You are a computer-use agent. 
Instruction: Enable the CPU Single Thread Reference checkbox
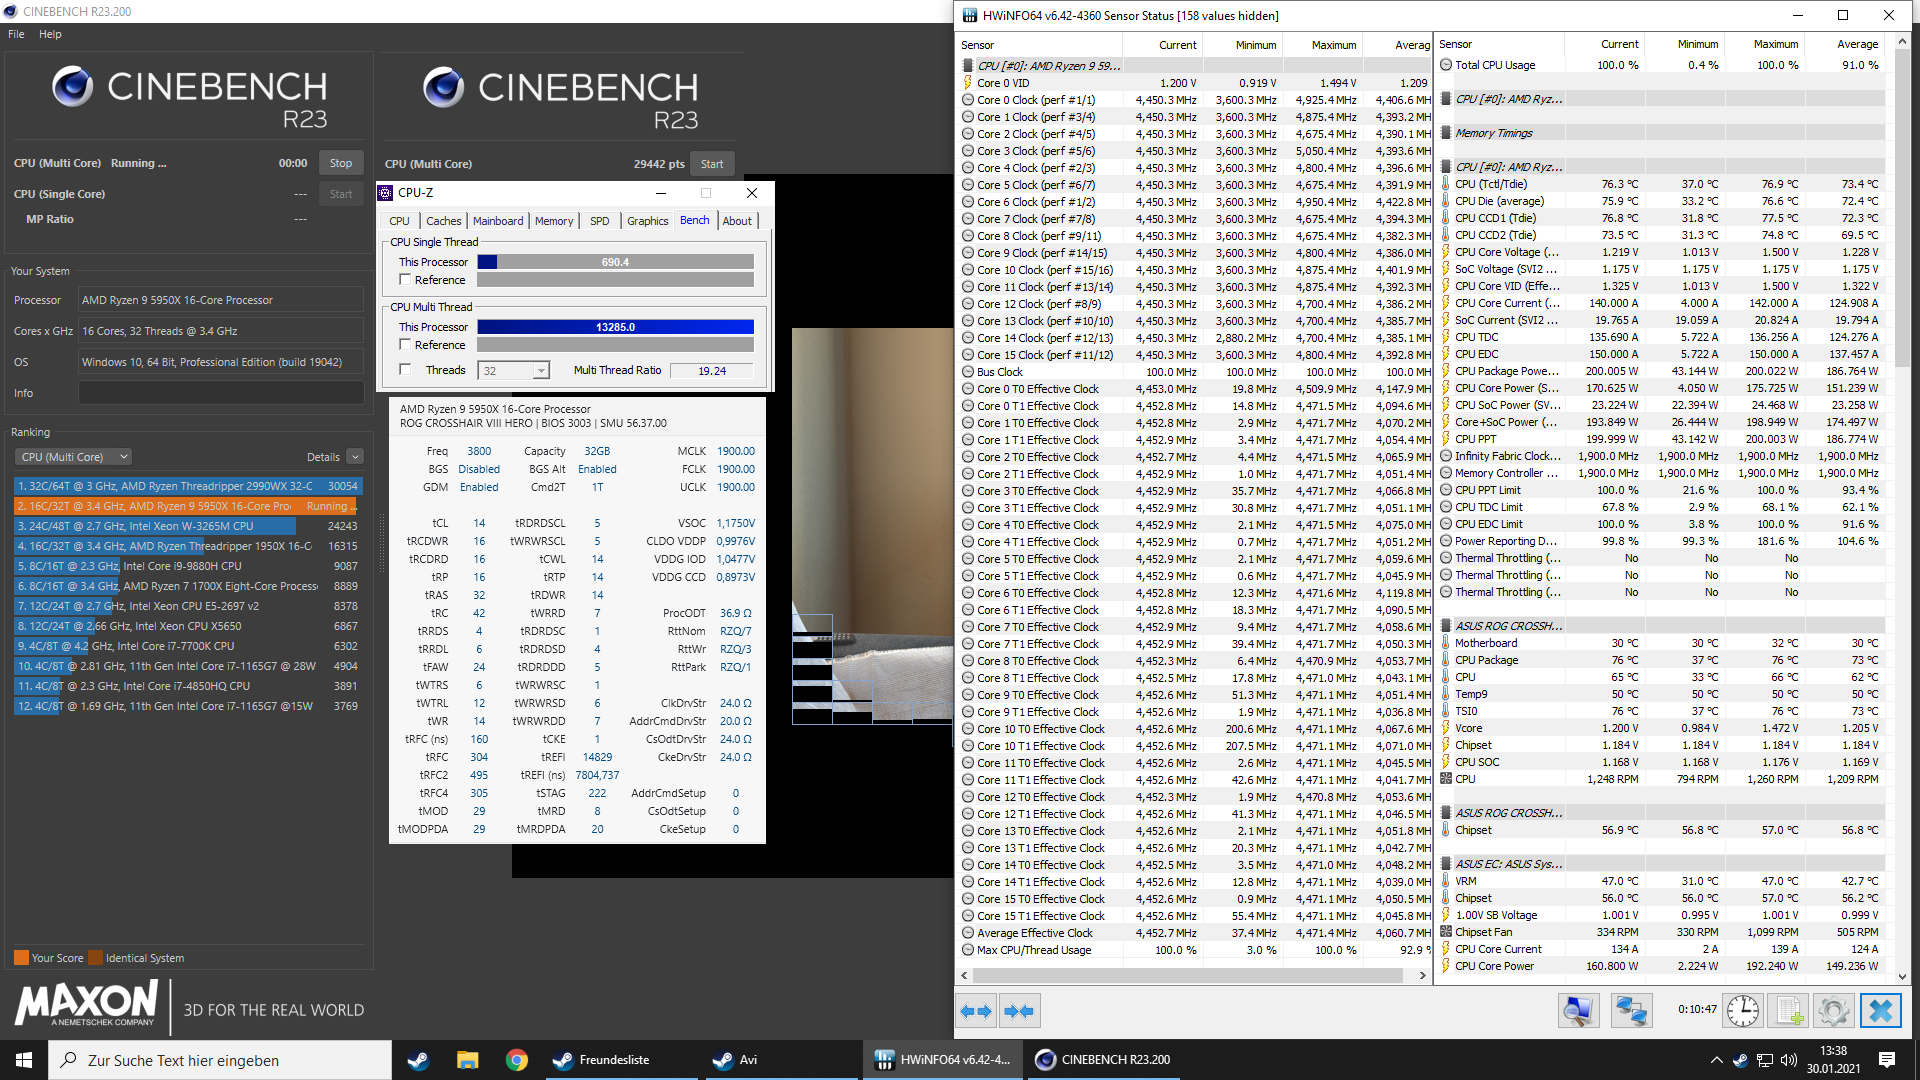(405, 280)
